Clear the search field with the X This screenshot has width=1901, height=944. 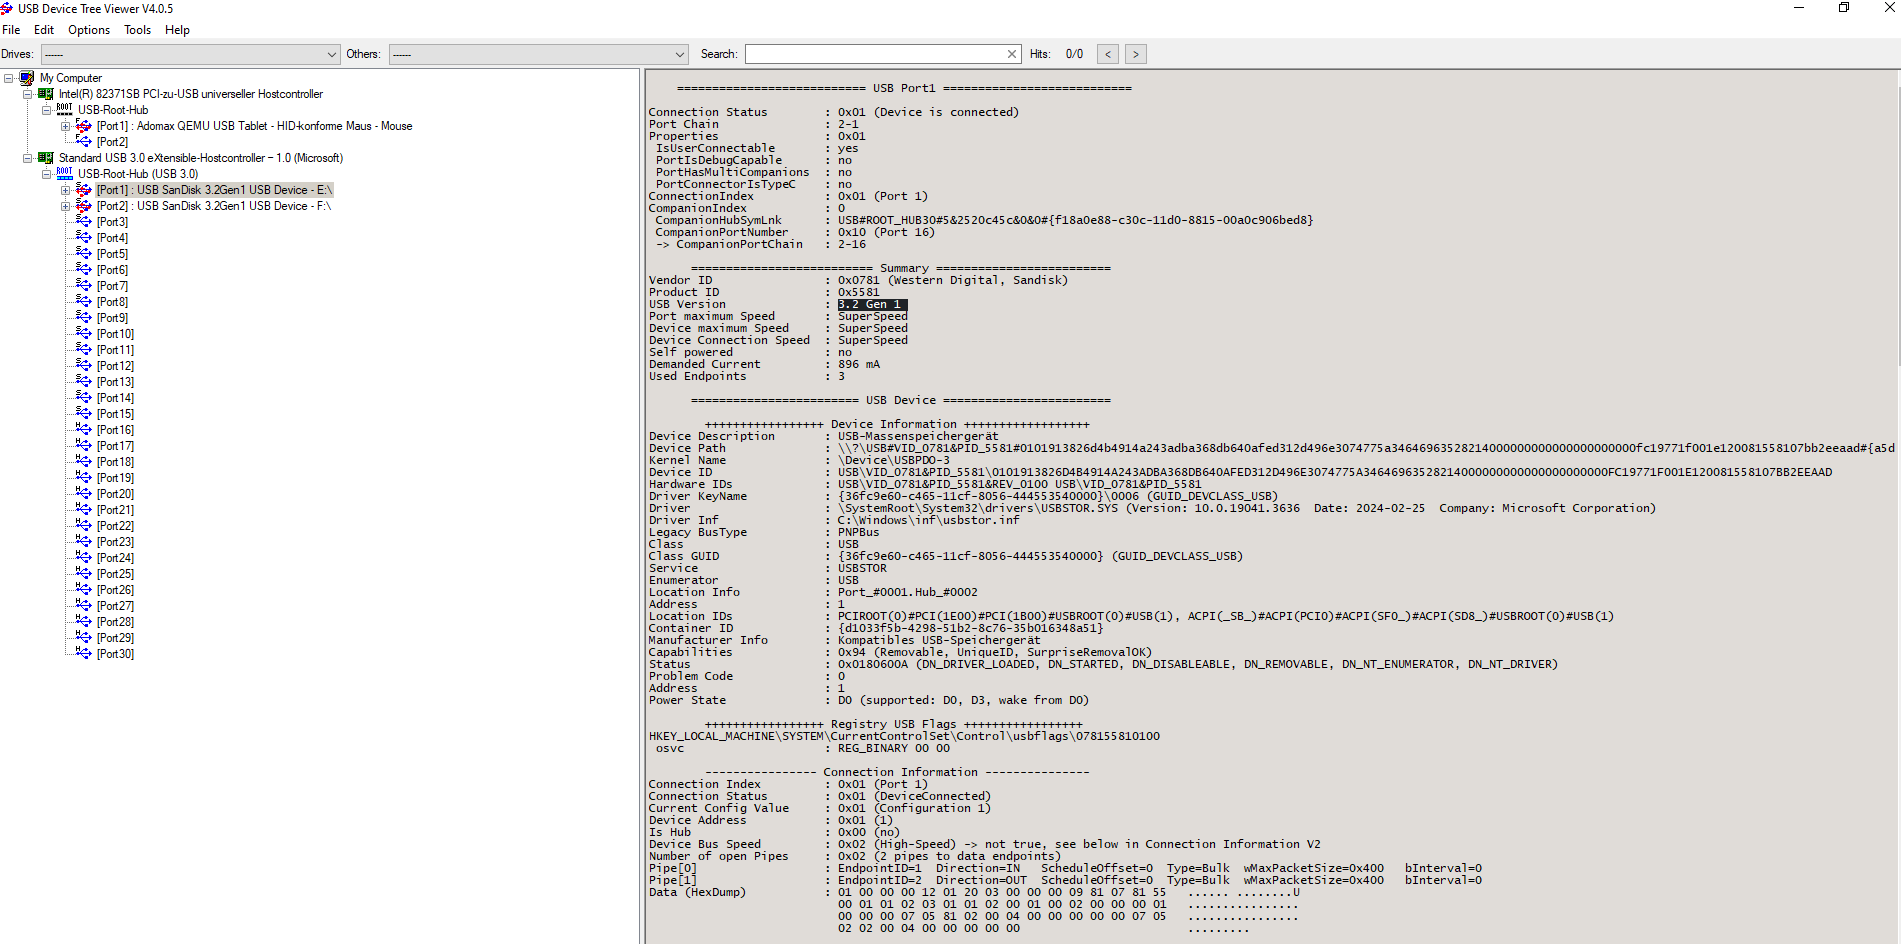[1012, 54]
